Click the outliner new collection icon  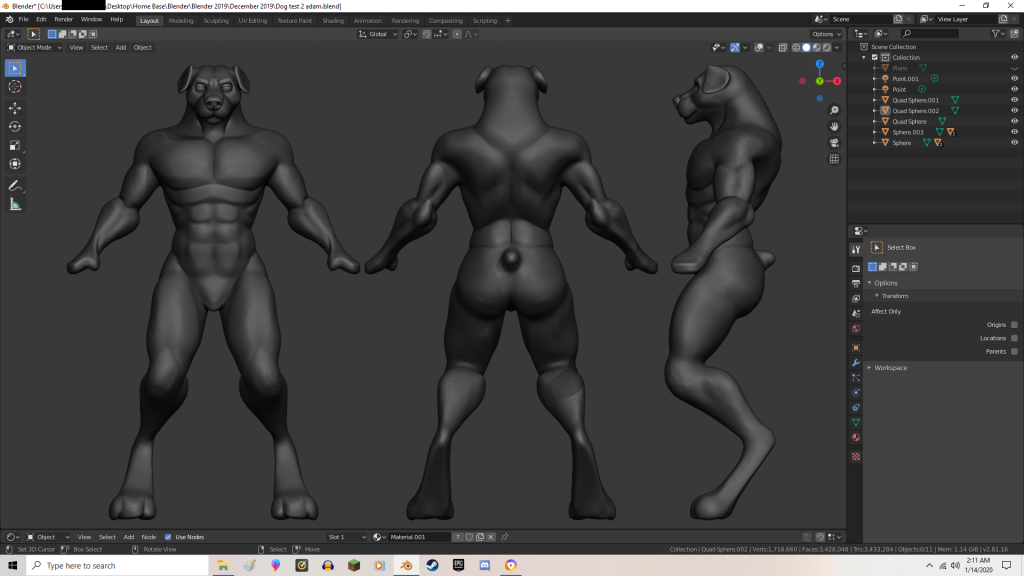point(1014,34)
